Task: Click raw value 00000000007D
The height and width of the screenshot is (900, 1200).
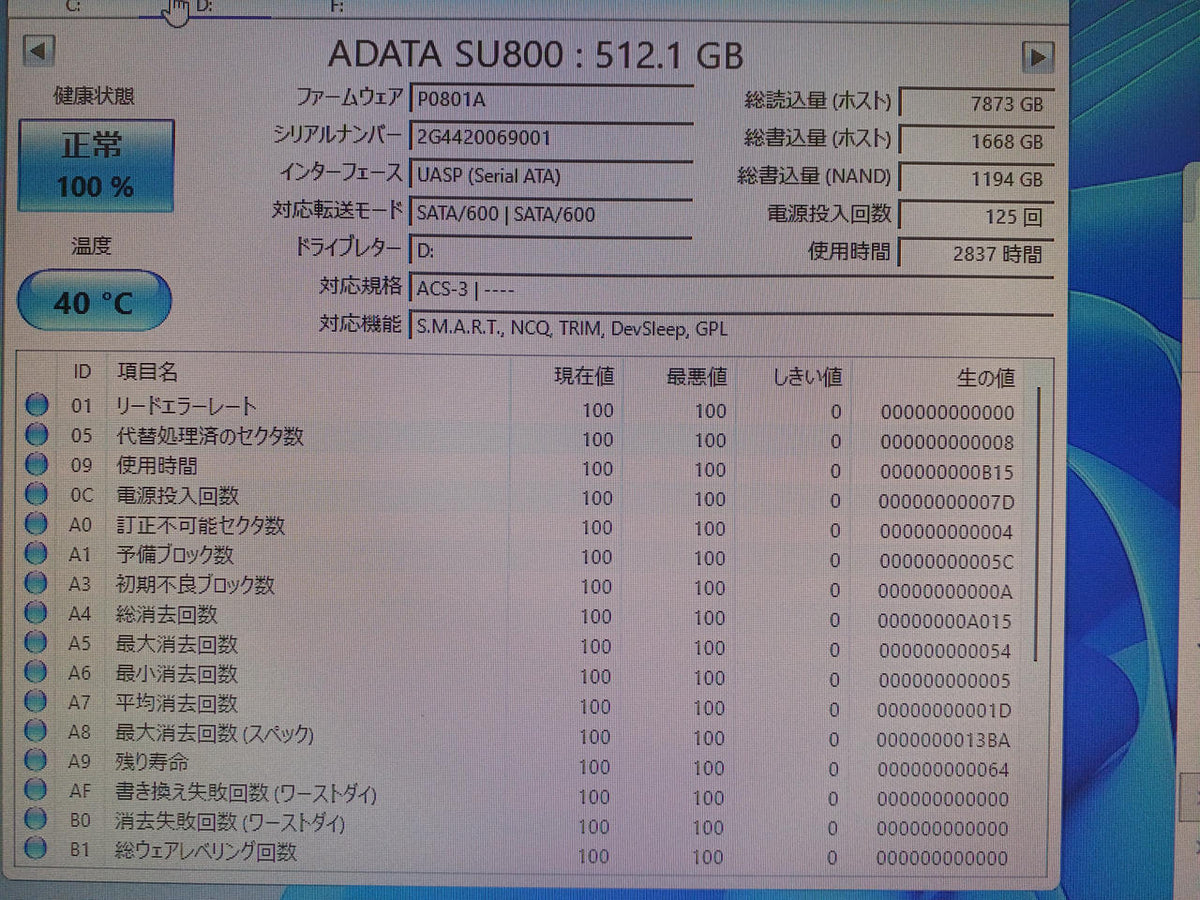Action: tap(946, 502)
